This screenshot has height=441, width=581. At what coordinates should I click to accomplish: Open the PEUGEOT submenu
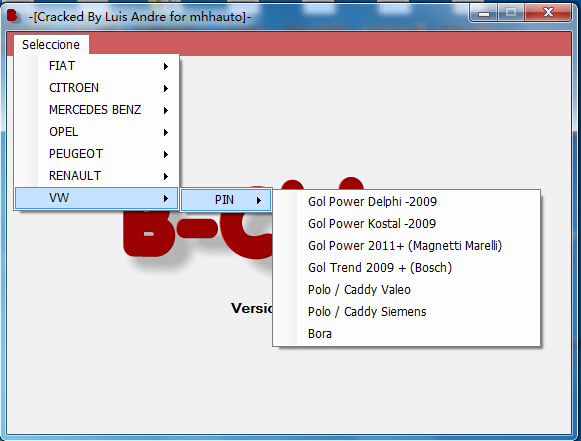(x=97, y=154)
